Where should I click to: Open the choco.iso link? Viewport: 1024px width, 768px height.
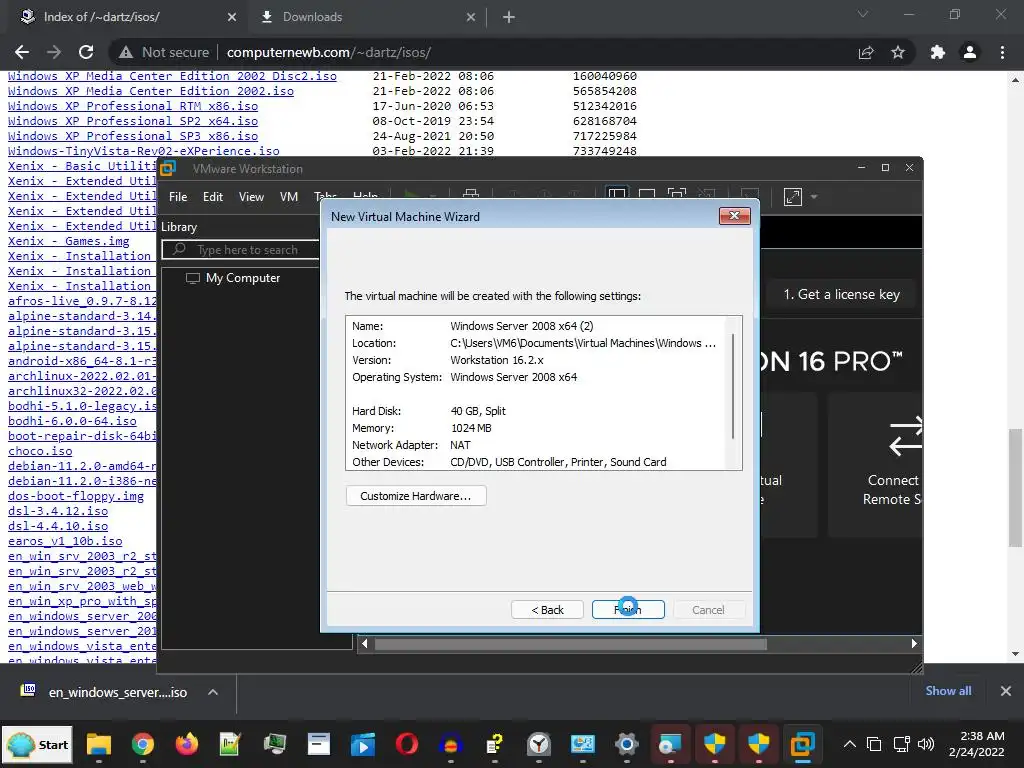pyautogui.click(x=40, y=451)
